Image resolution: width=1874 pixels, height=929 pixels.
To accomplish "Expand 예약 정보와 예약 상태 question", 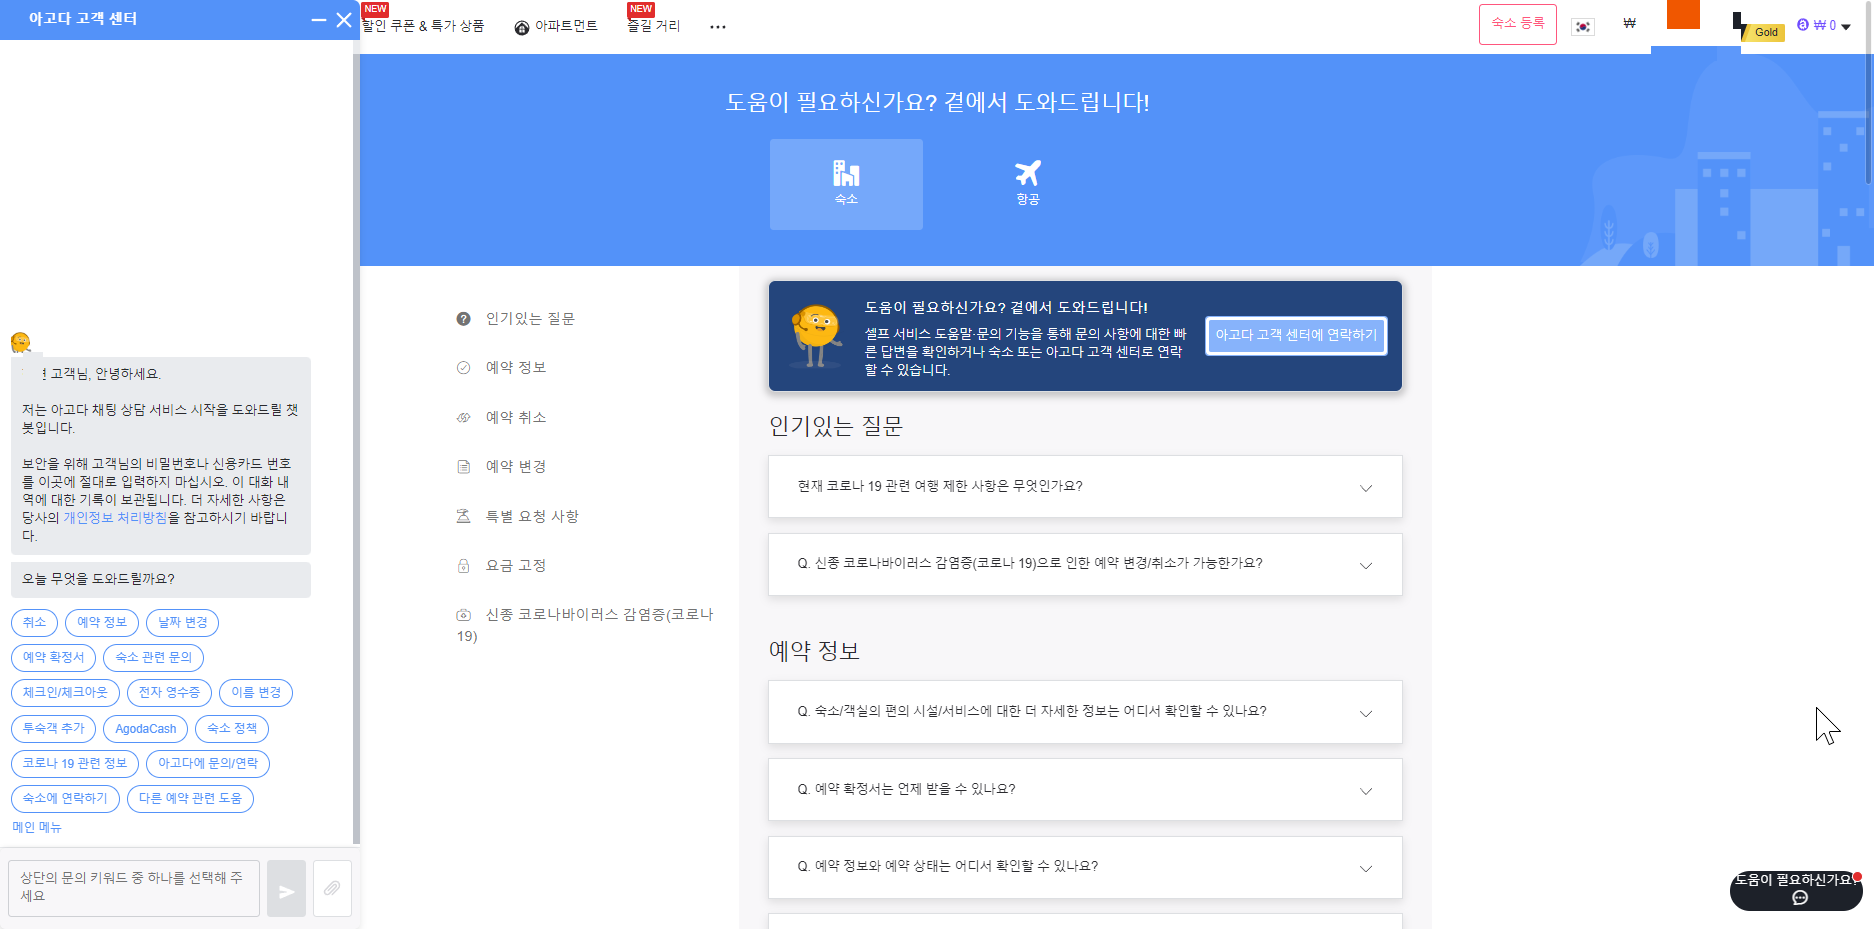I will click(1085, 867).
